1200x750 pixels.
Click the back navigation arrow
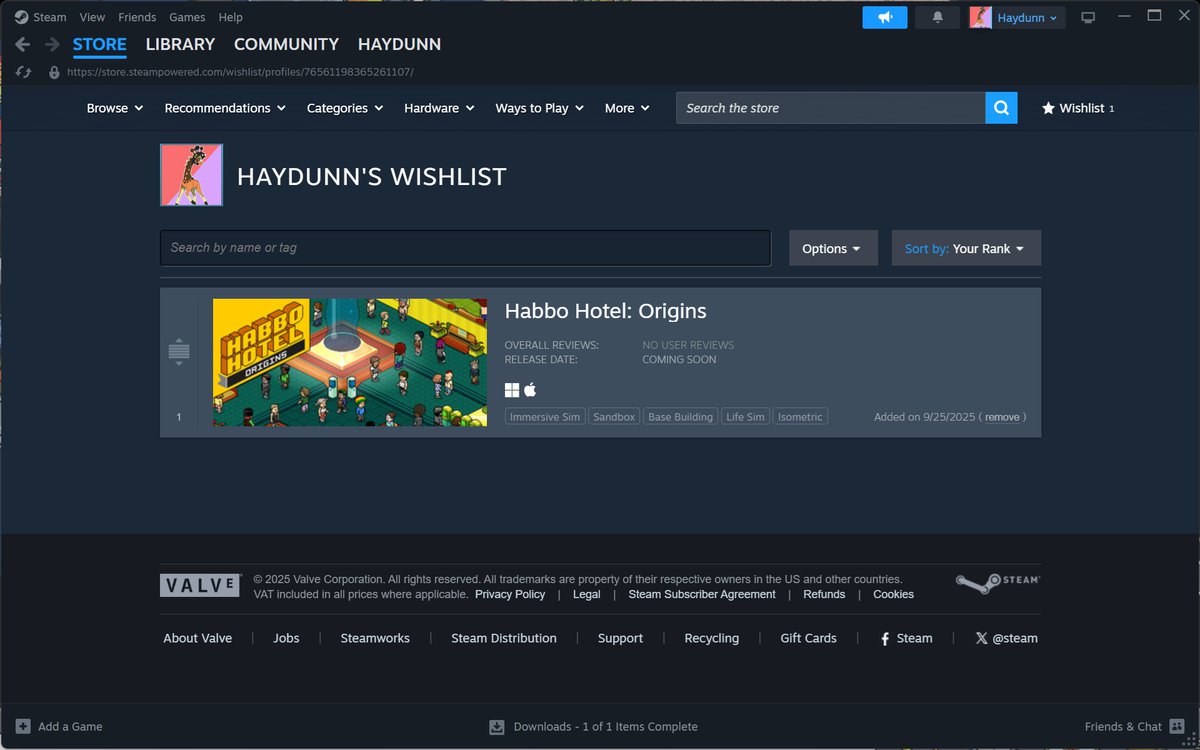click(22, 44)
